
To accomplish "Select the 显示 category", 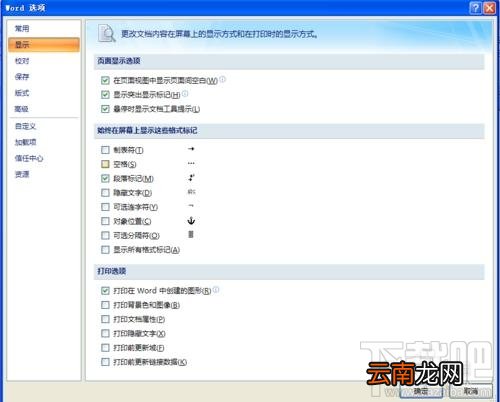I will click(x=44, y=45).
